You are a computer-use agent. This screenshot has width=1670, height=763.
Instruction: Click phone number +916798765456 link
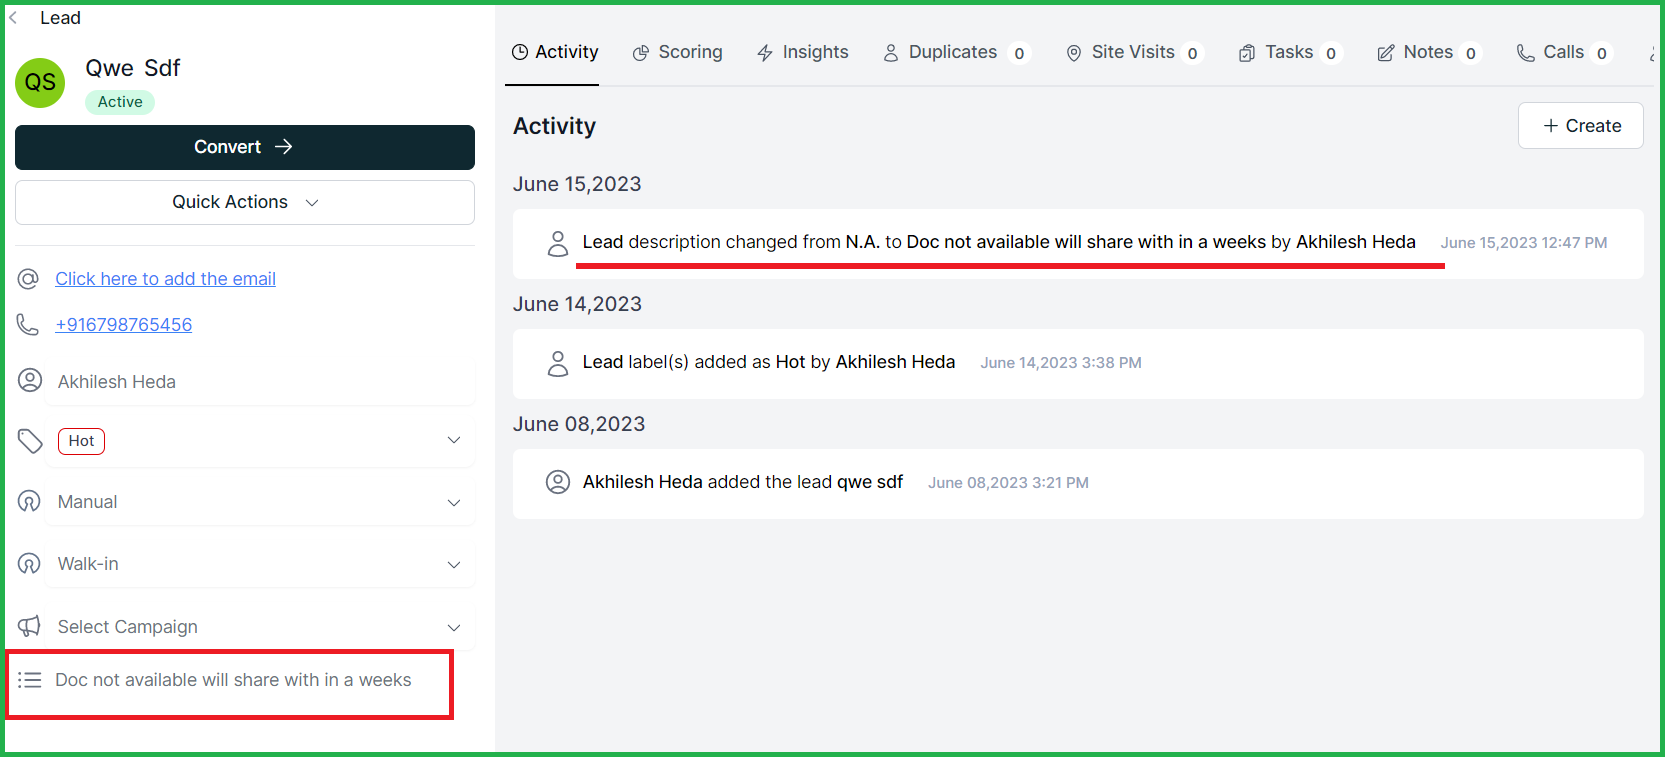point(124,325)
